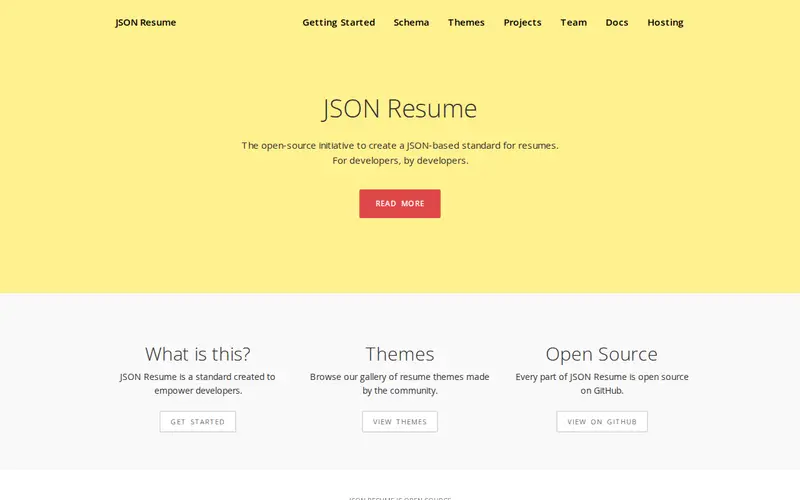Click text 'JSON Resume is a standard created to'

pos(198,377)
